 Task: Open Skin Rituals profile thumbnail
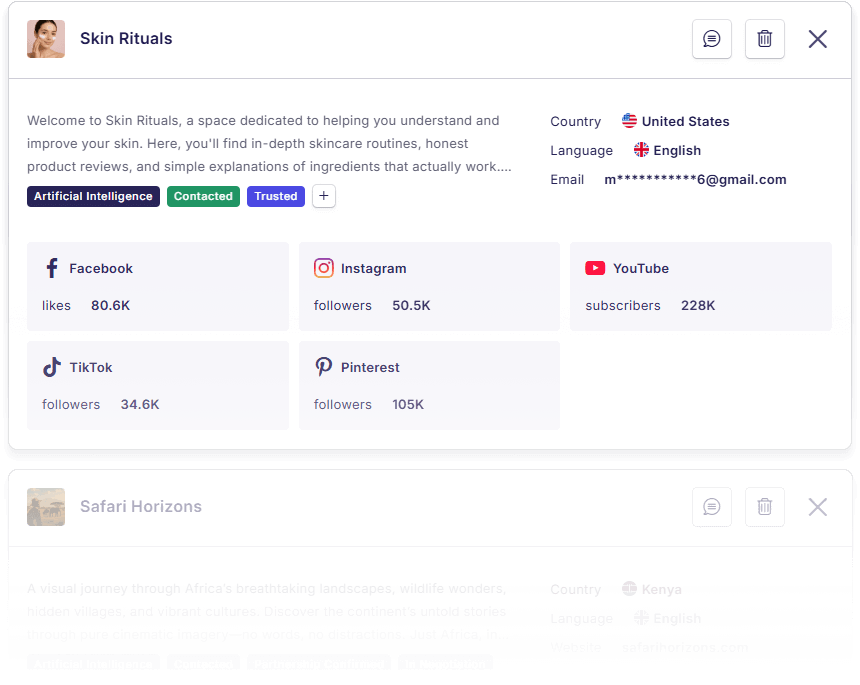point(46,39)
